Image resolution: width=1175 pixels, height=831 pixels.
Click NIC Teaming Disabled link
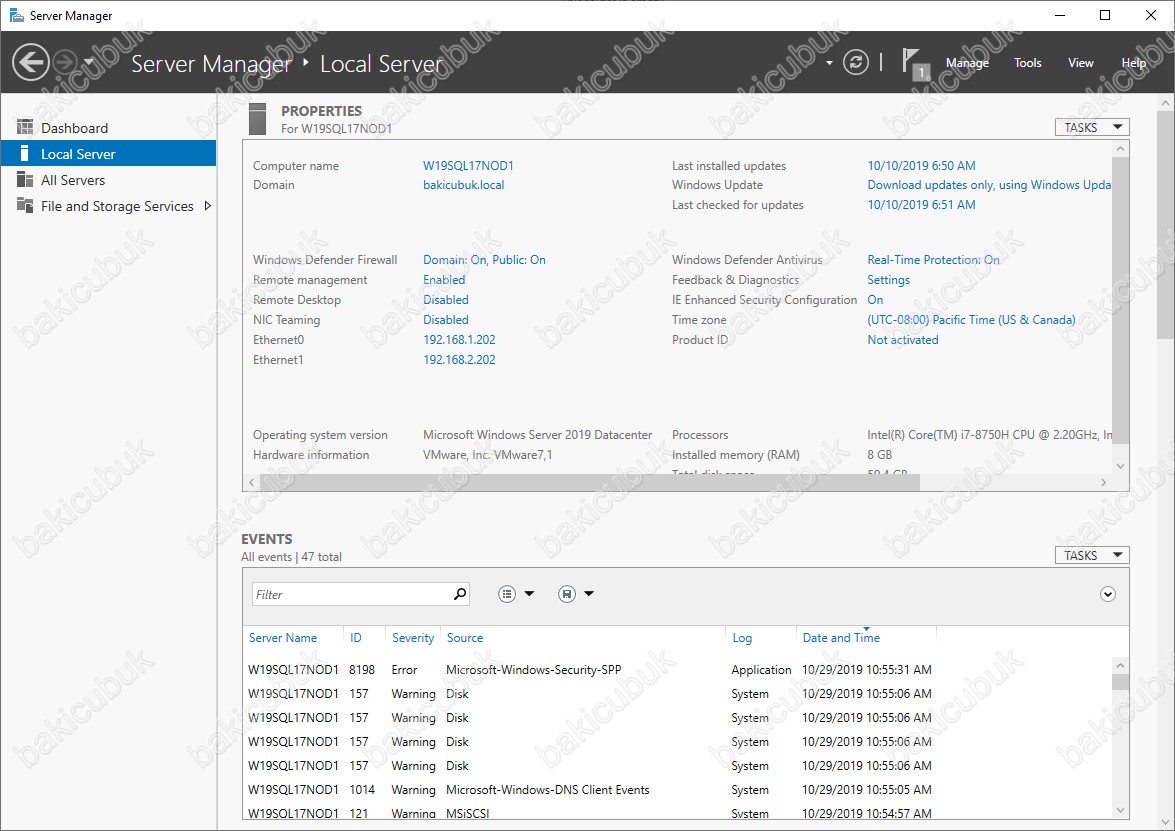pos(445,319)
